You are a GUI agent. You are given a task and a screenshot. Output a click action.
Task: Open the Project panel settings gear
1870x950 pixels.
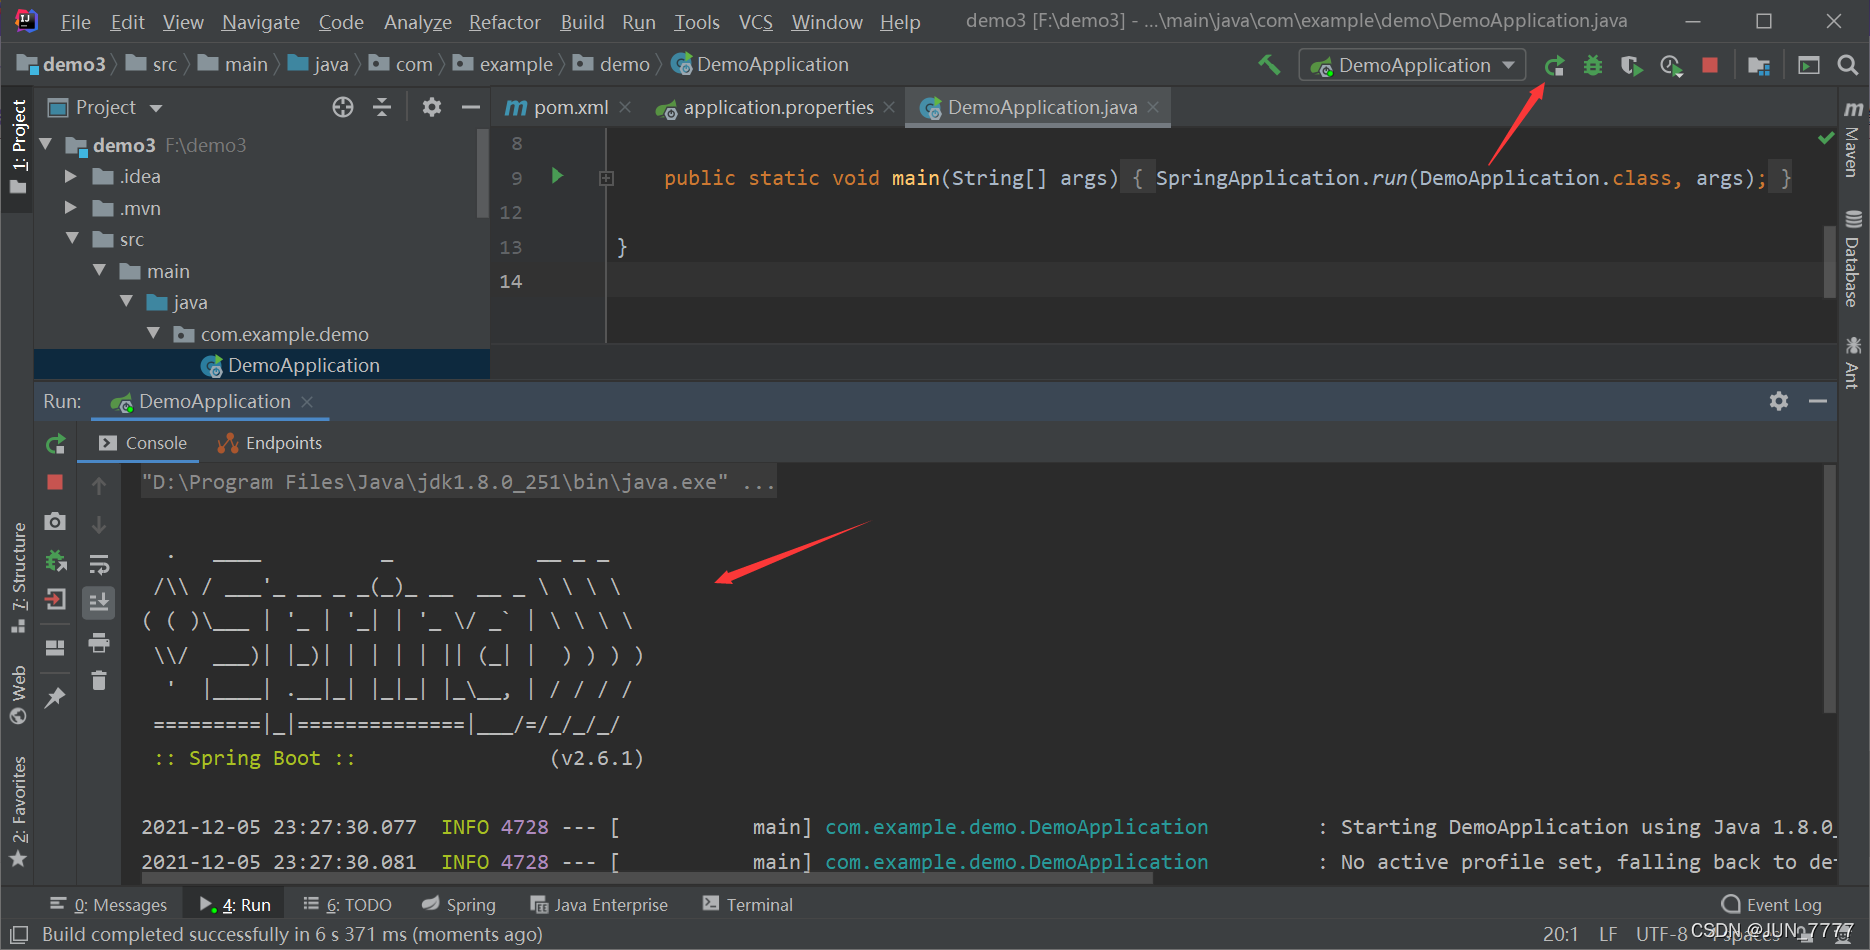(432, 107)
